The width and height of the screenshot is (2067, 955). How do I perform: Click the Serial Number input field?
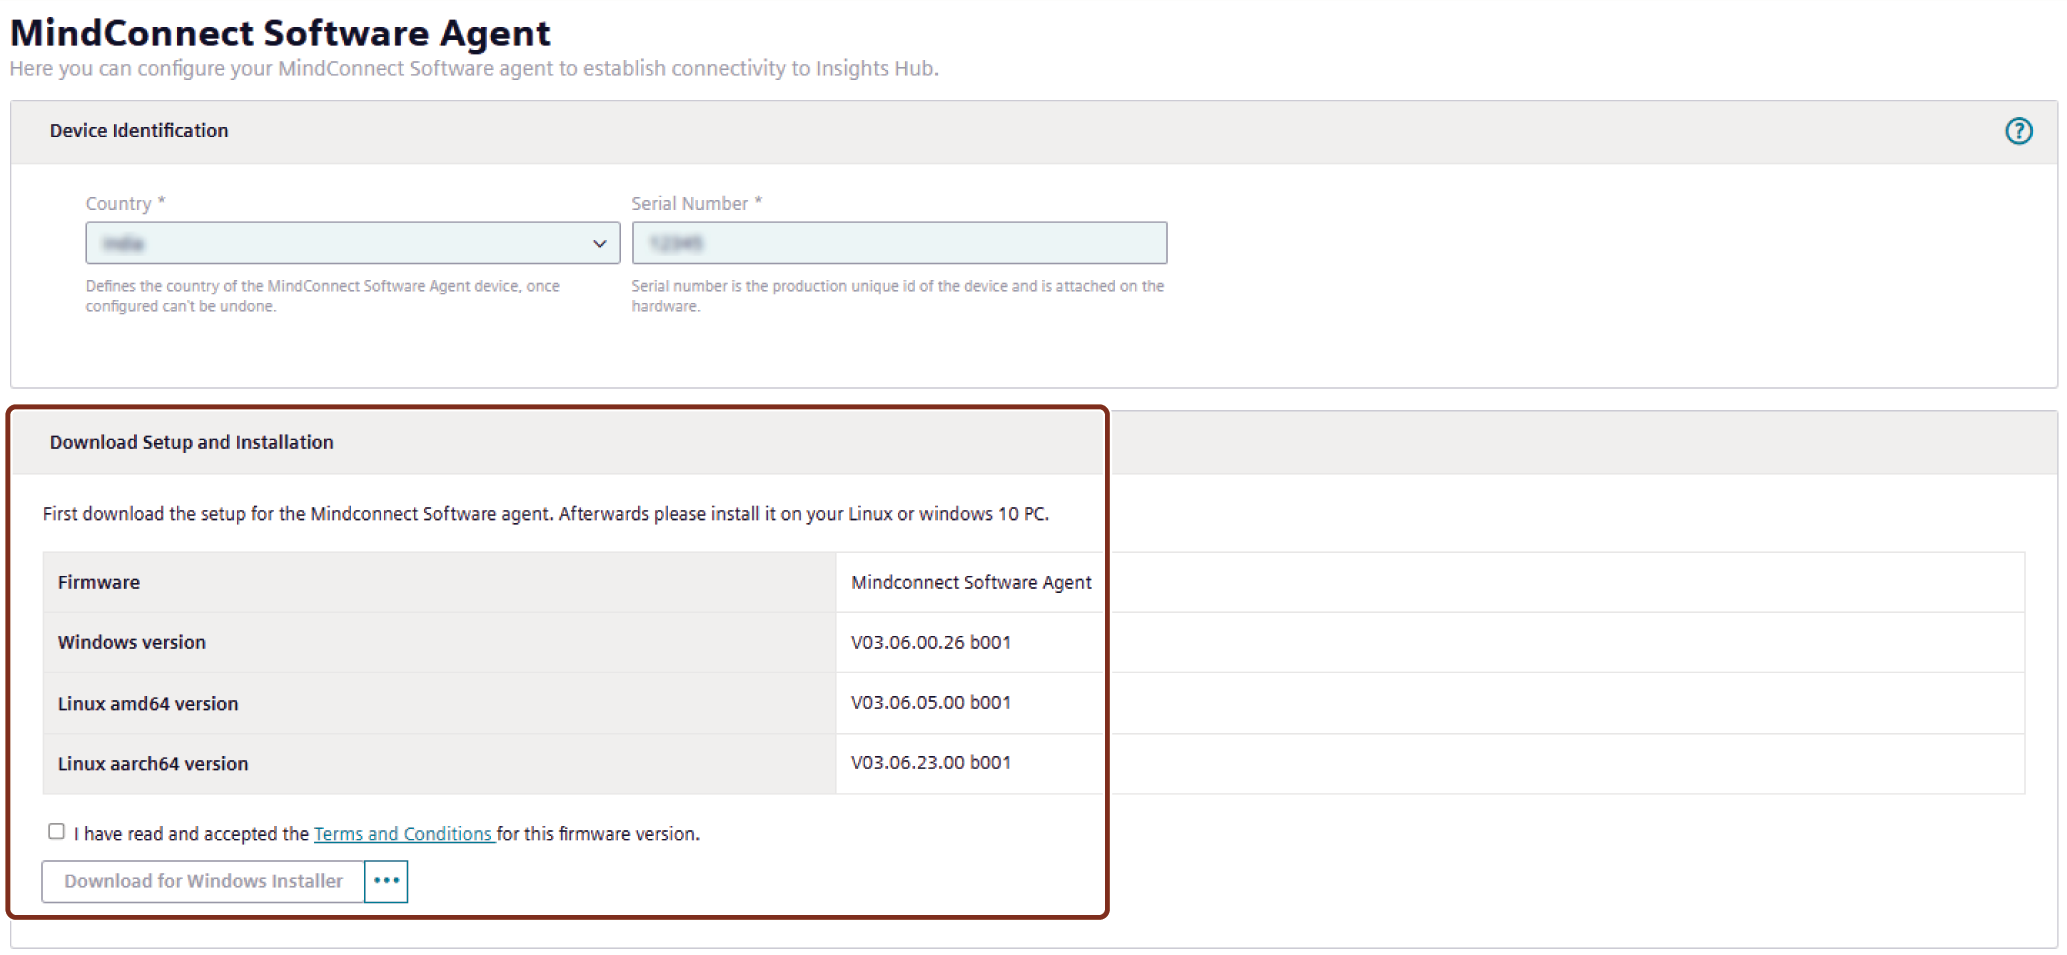pos(899,243)
